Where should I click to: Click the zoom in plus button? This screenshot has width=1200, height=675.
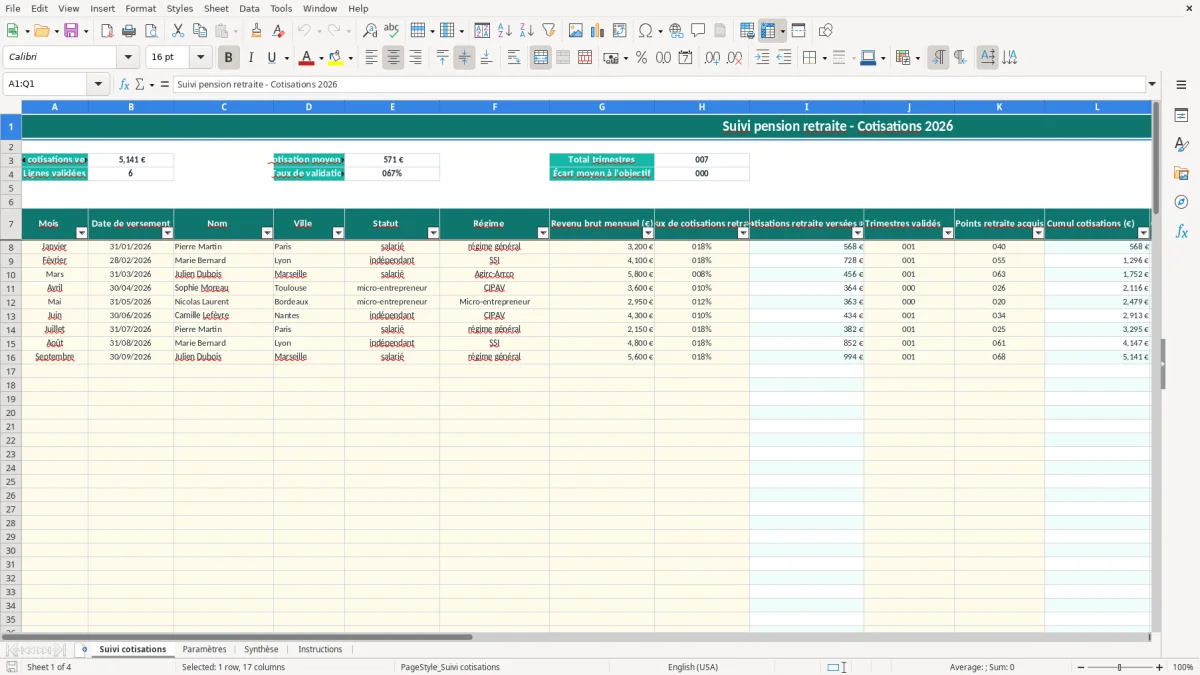[x=1160, y=667]
